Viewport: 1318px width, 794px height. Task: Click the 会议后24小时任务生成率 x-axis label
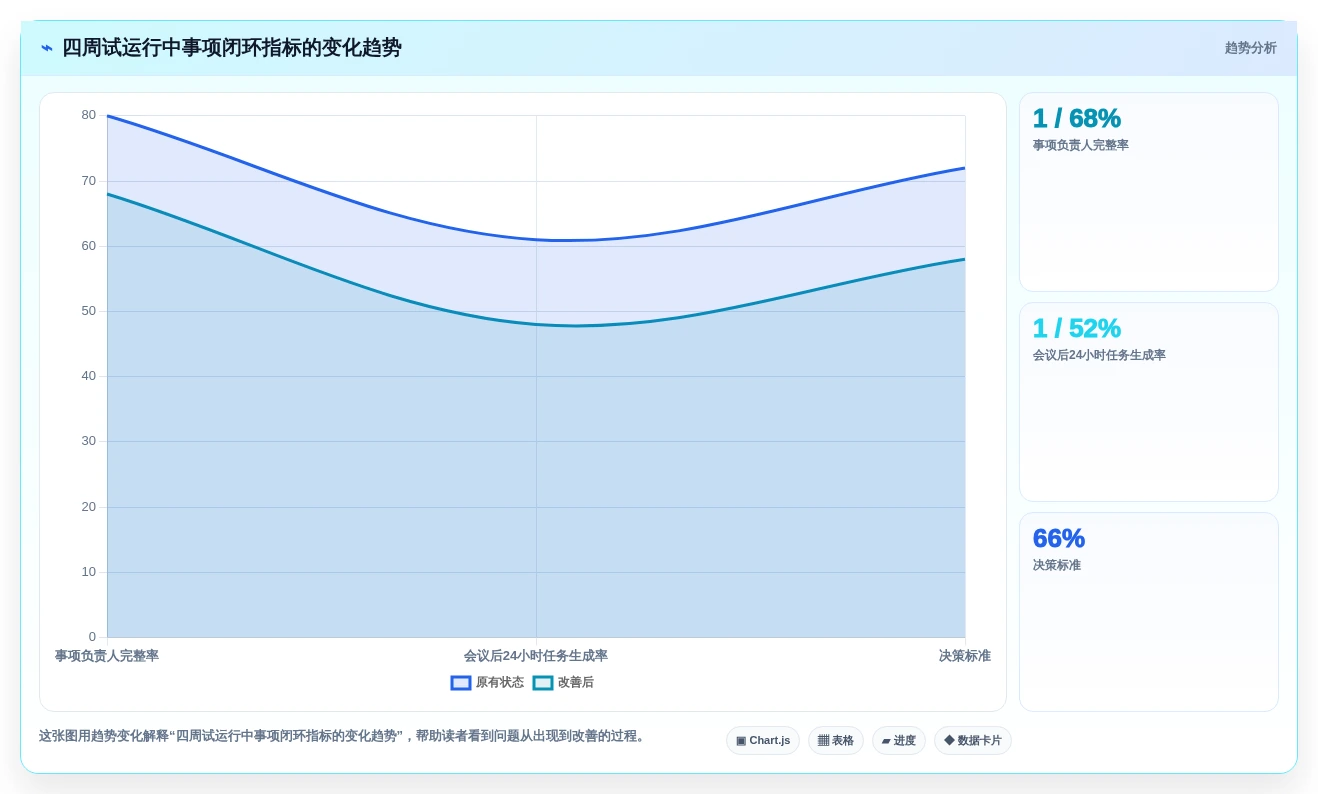tap(536, 656)
